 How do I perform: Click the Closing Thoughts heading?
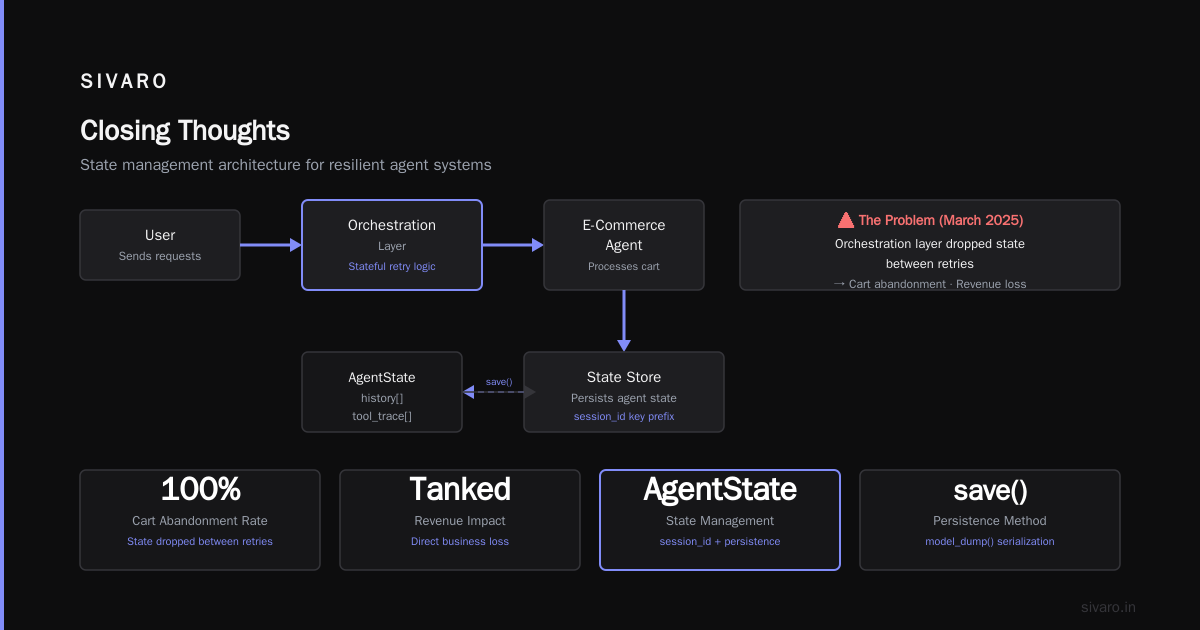(185, 130)
